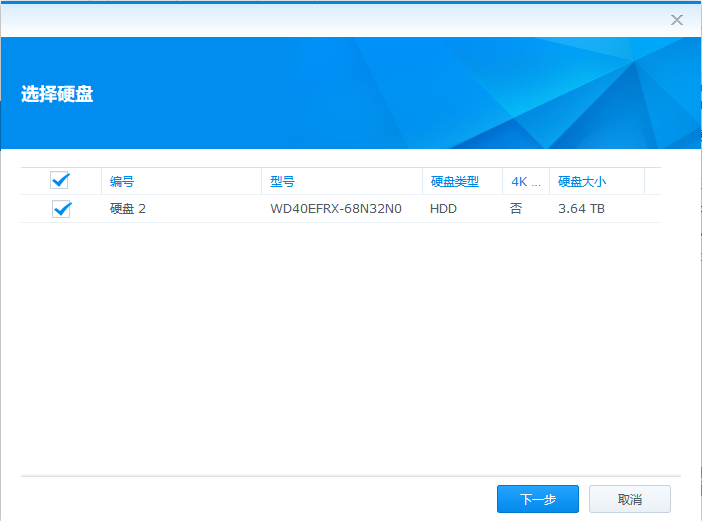The width and height of the screenshot is (702, 521).
Task: Click the 型号 column header
Action: click(x=282, y=182)
